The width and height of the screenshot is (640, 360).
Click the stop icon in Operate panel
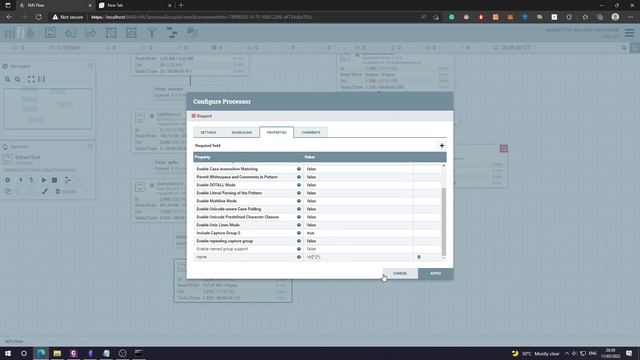[x=54, y=180]
